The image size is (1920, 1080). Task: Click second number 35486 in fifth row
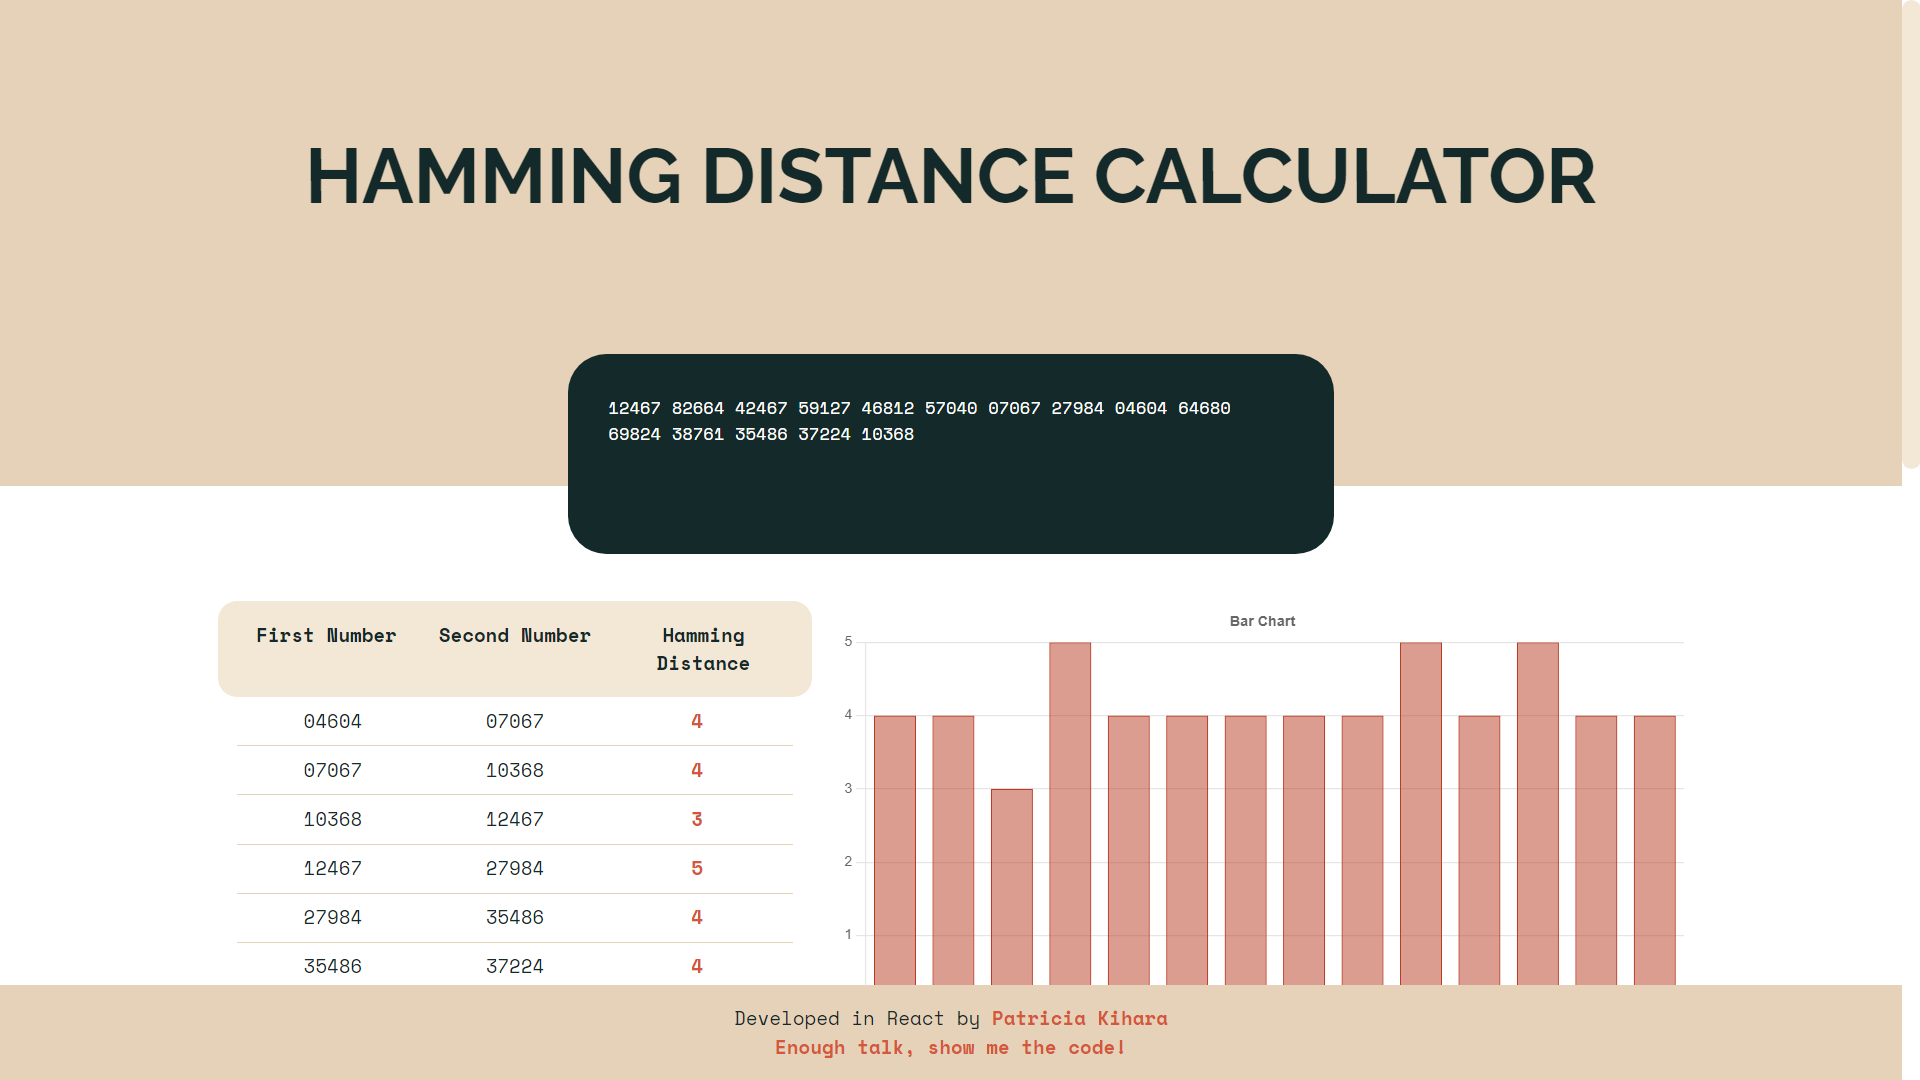(x=514, y=917)
